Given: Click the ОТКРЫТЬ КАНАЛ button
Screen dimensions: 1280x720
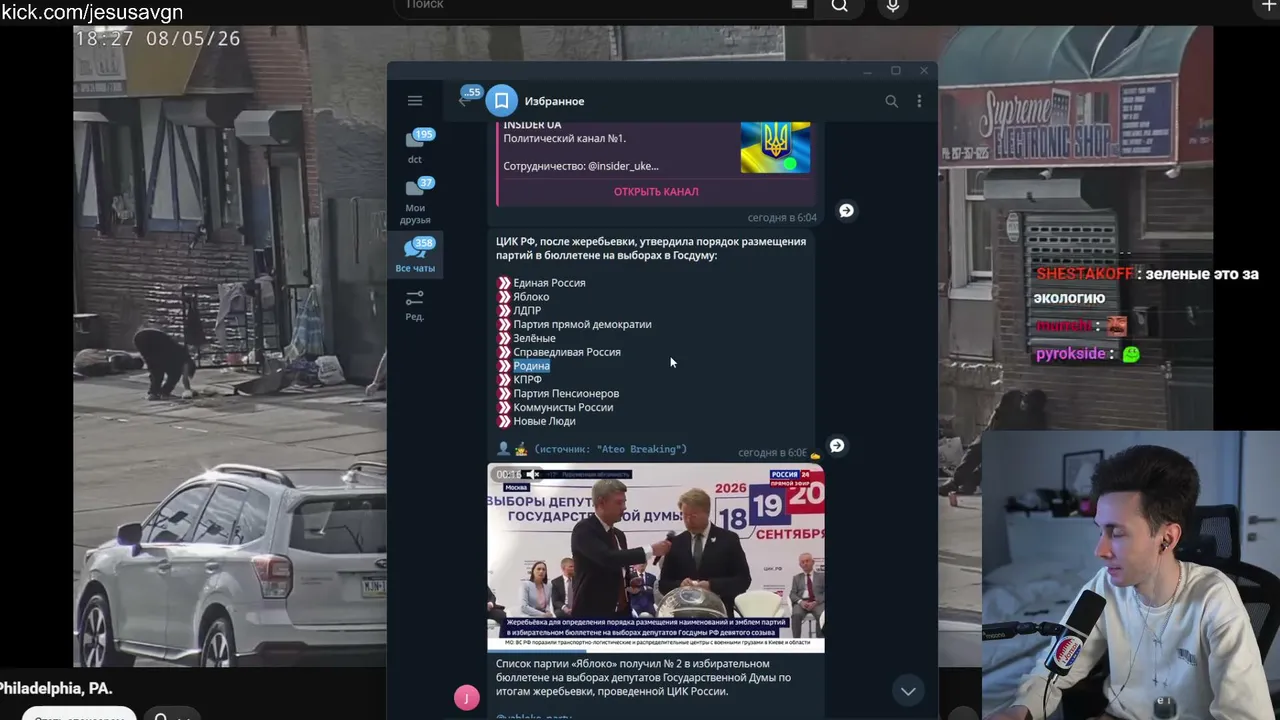Looking at the screenshot, I should (656, 191).
